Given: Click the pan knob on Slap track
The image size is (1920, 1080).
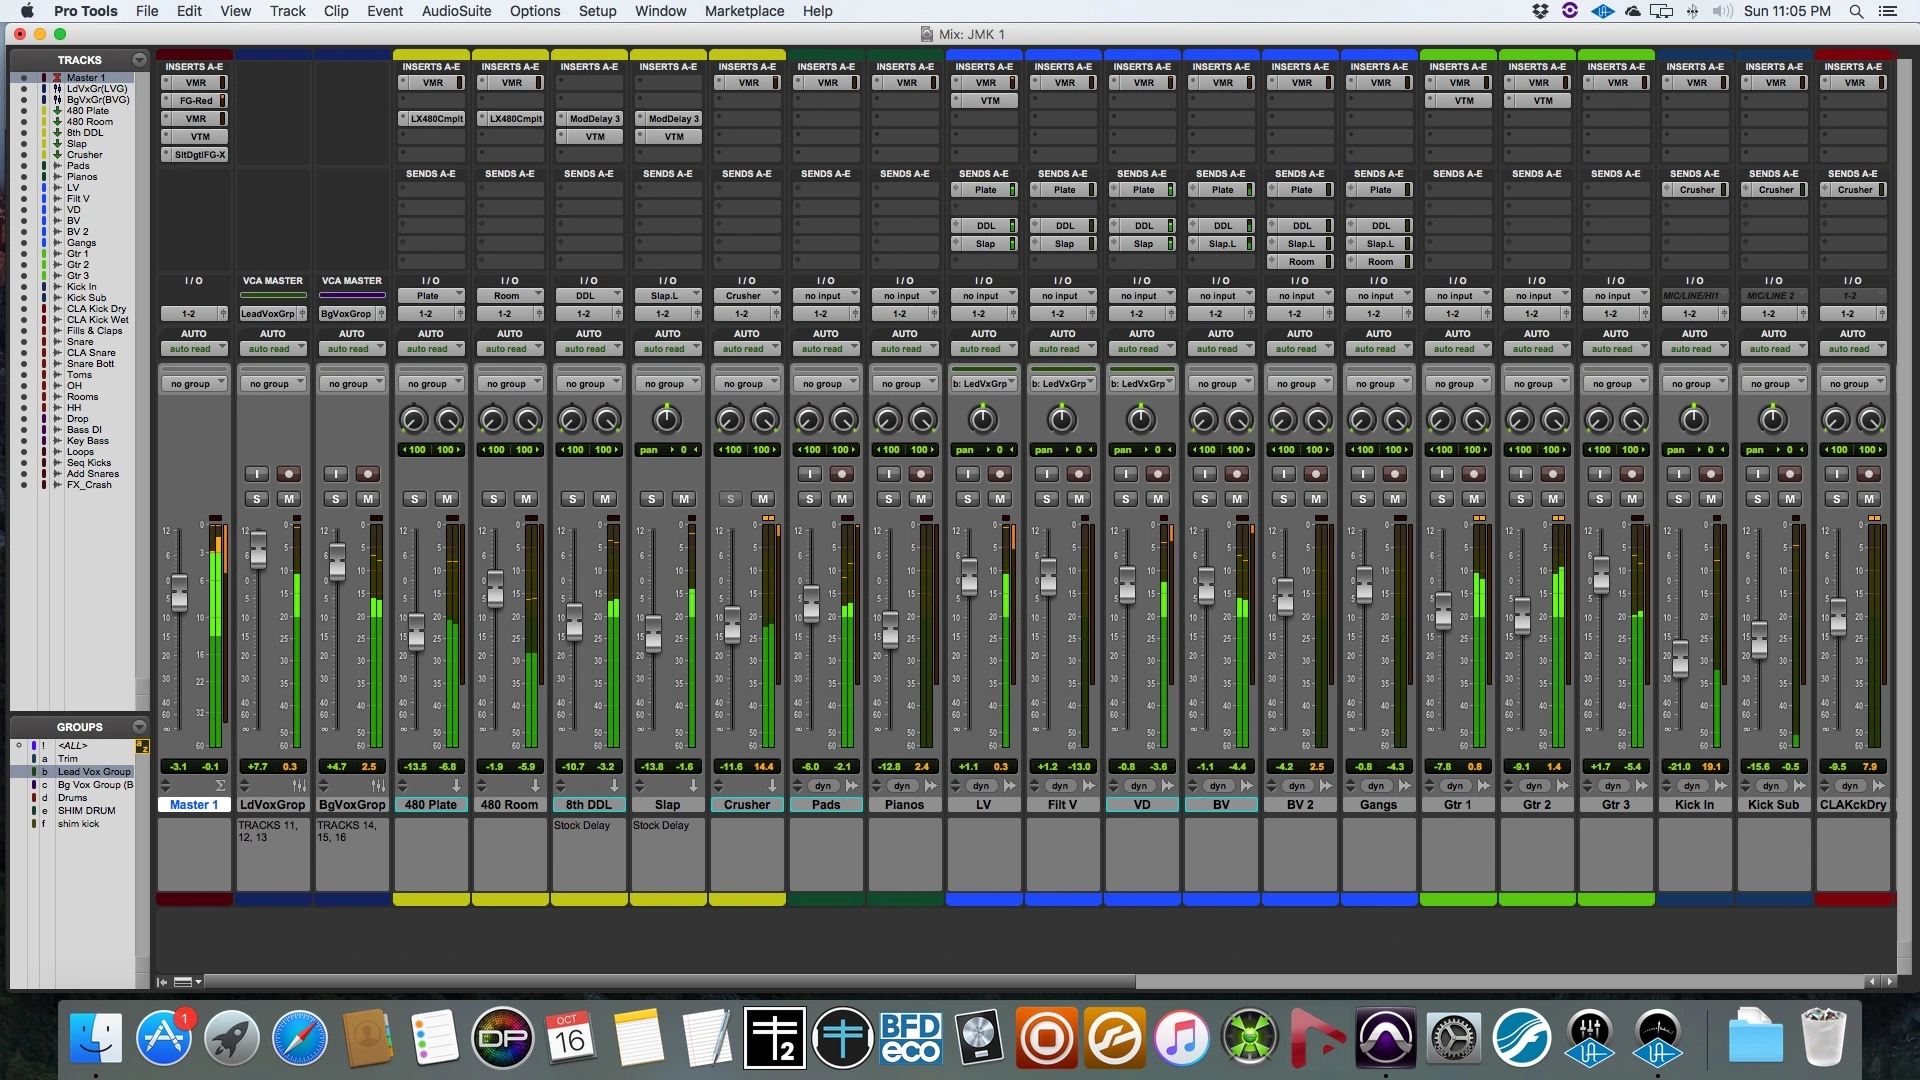Looking at the screenshot, I should (667, 419).
